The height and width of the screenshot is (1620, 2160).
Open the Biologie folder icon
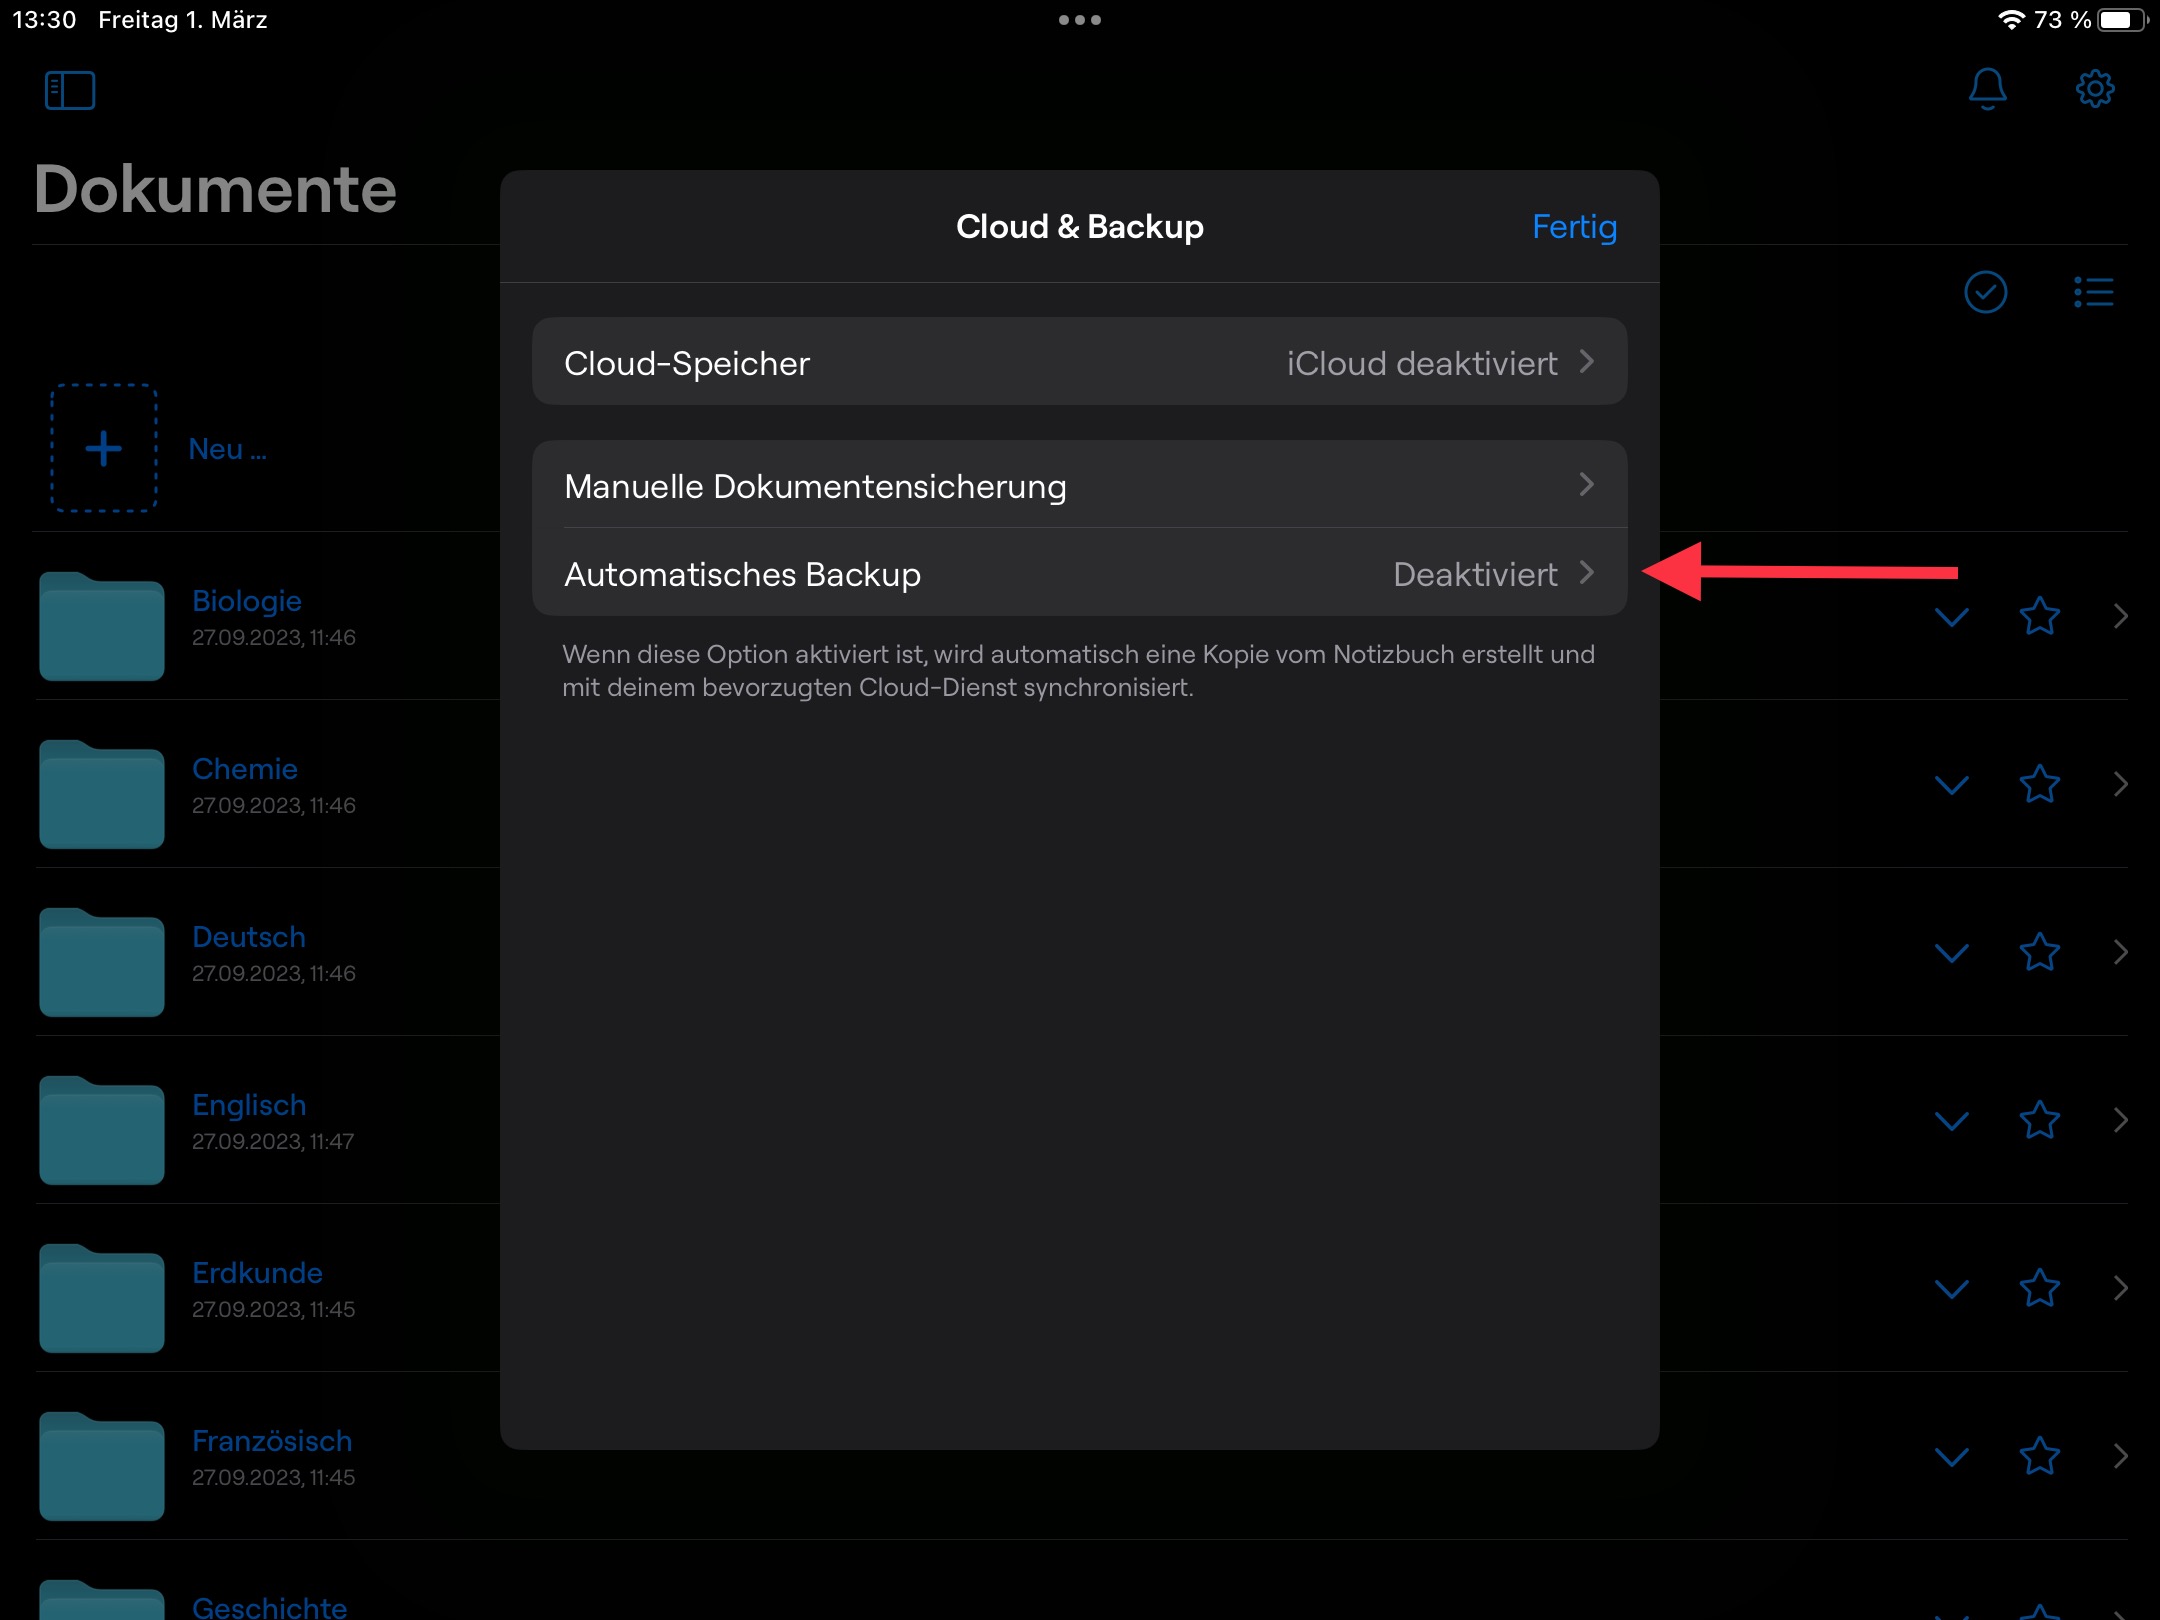coord(102,627)
